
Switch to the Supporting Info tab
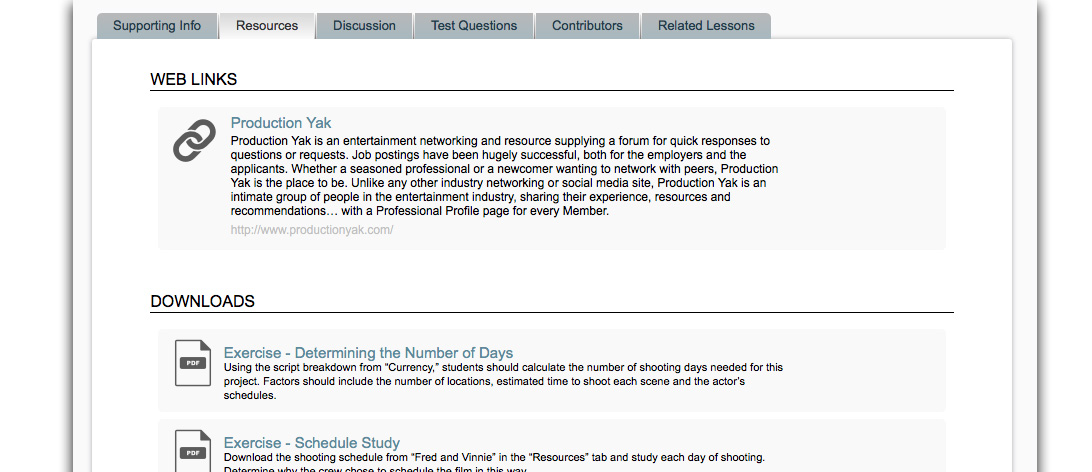[157, 26]
